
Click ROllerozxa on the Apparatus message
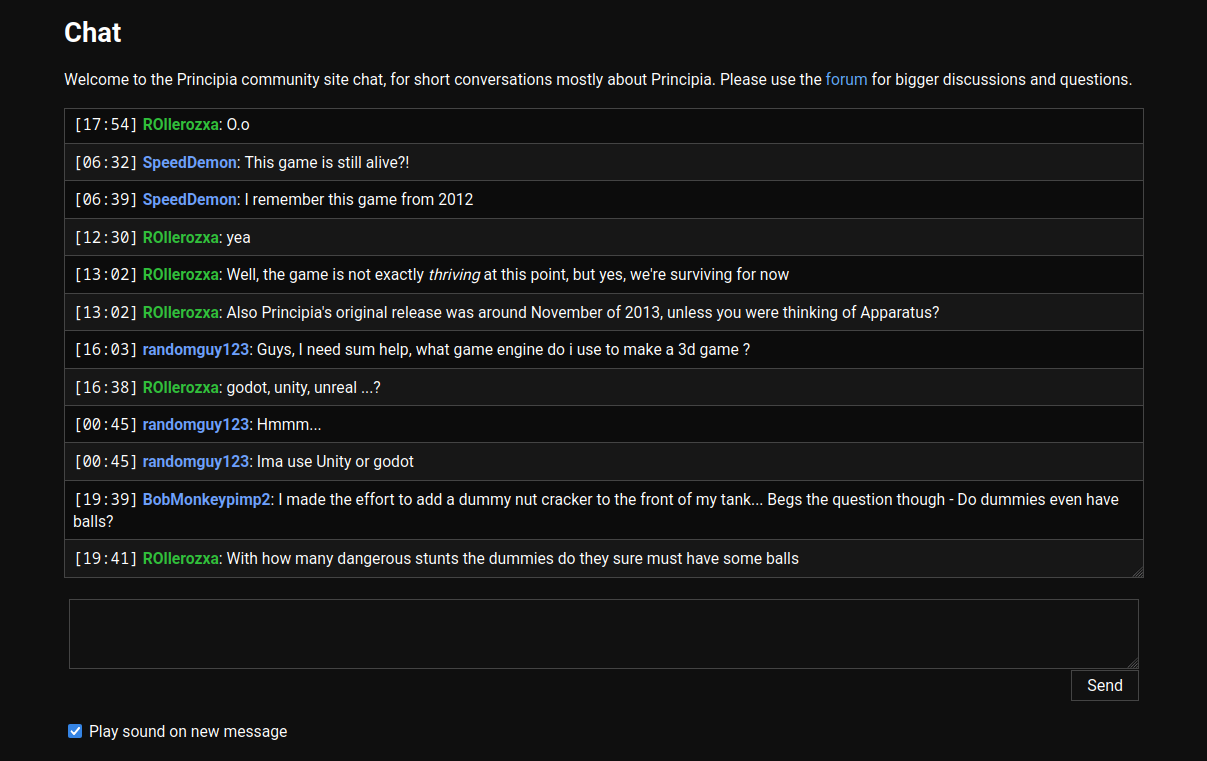tap(181, 312)
